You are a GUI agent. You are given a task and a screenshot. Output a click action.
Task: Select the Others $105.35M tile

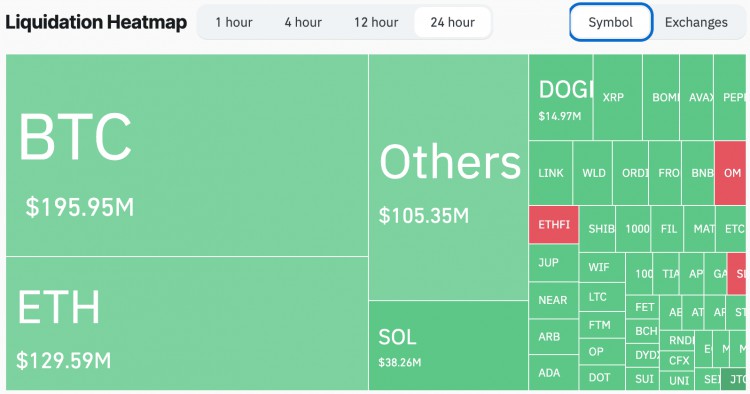(x=449, y=177)
